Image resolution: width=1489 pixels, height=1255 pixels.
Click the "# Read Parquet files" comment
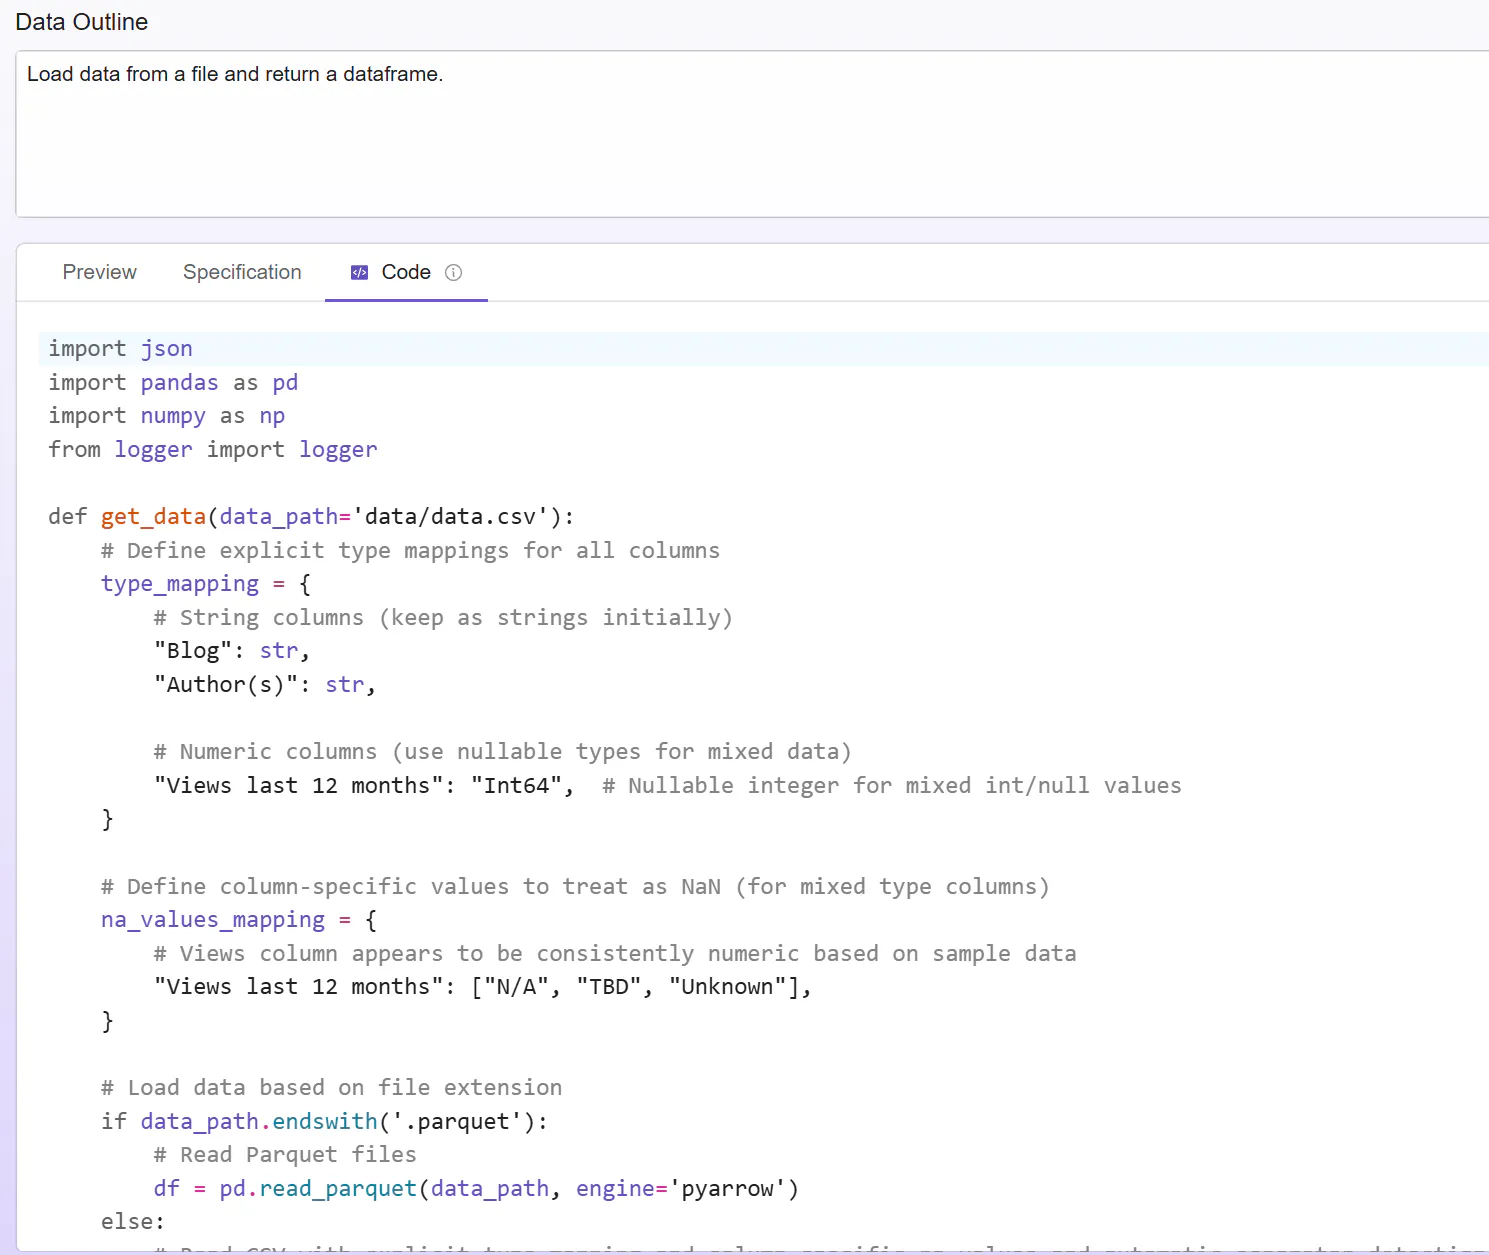285,1155
